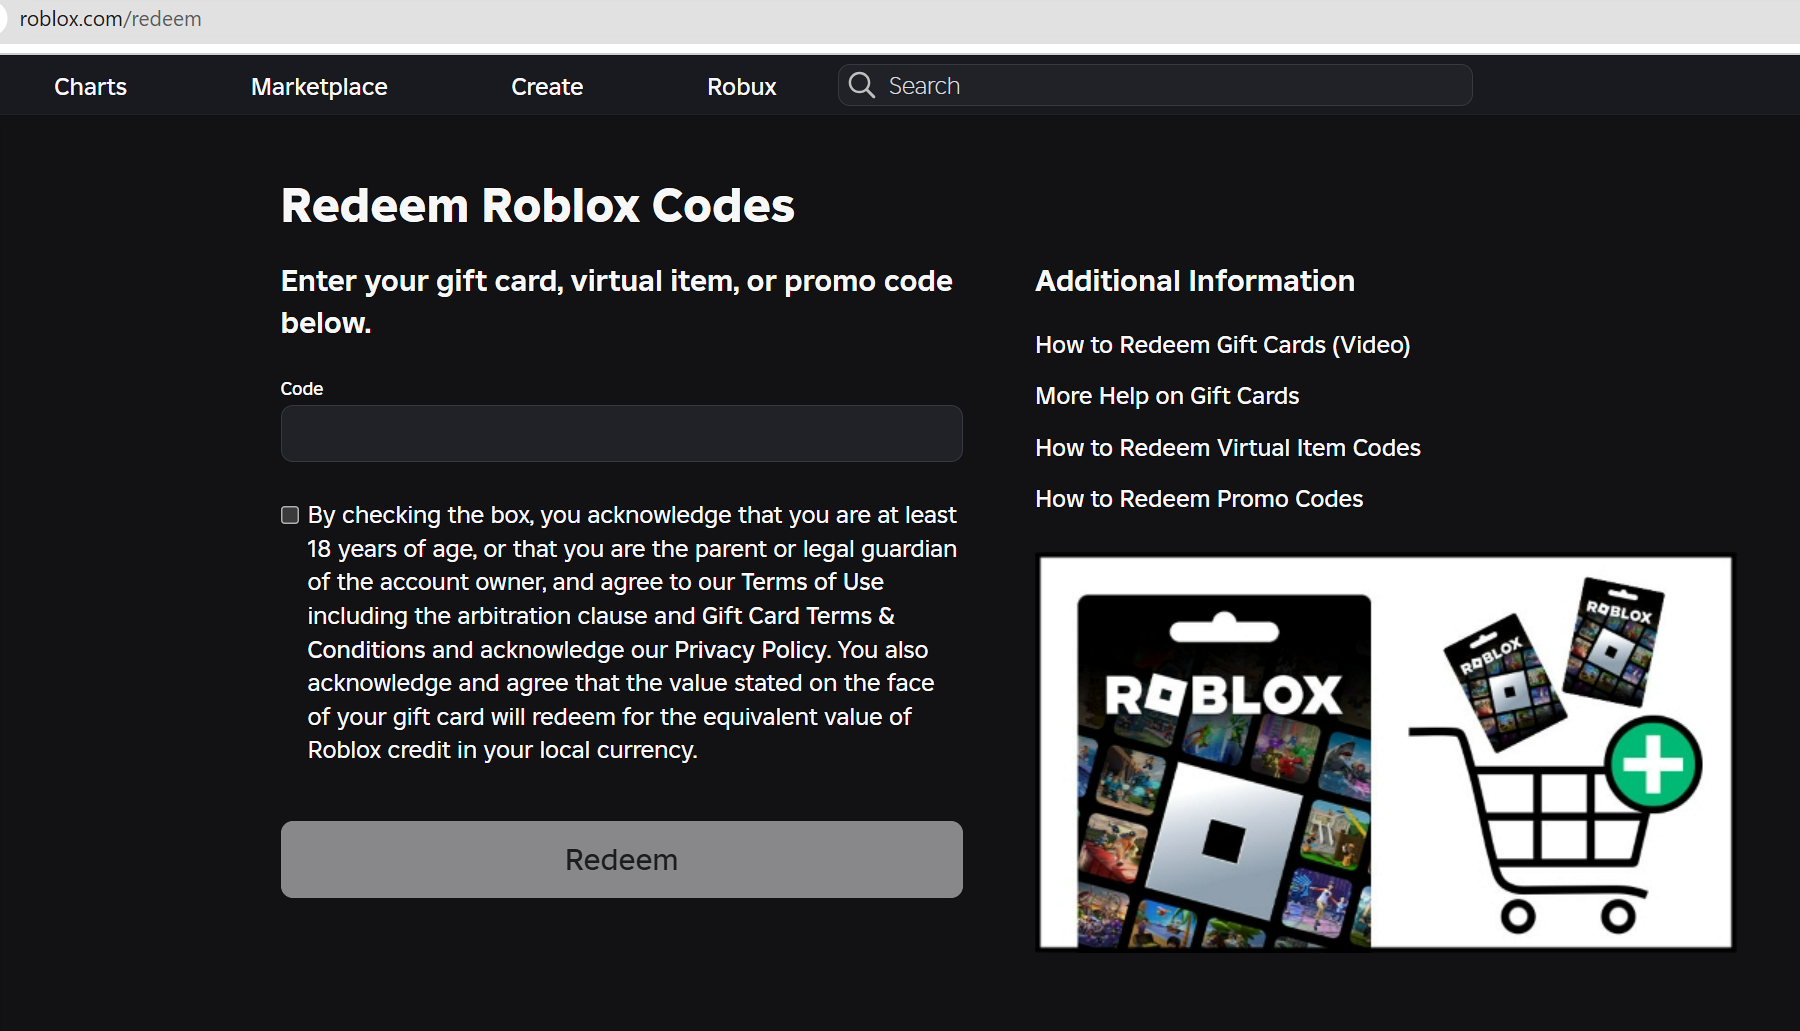Open the Charts nav item

[x=90, y=87]
